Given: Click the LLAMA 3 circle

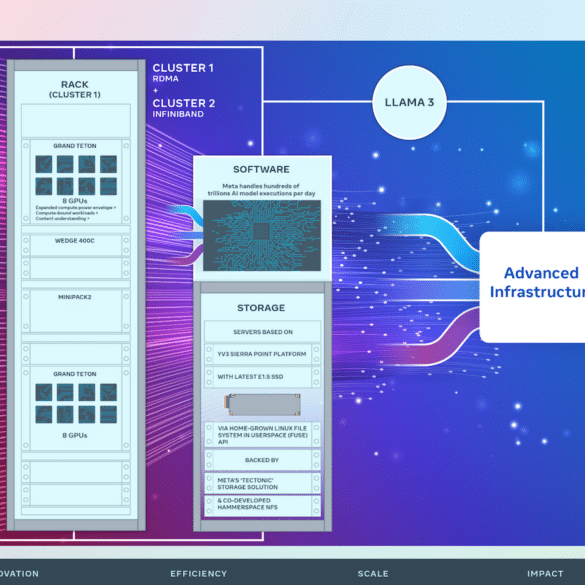Looking at the screenshot, I should [x=409, y=102].
